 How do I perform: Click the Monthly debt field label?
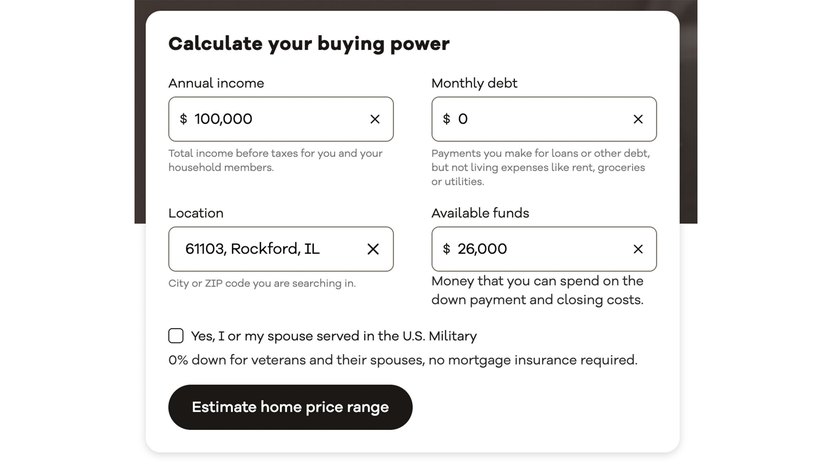tap(474, 84)
